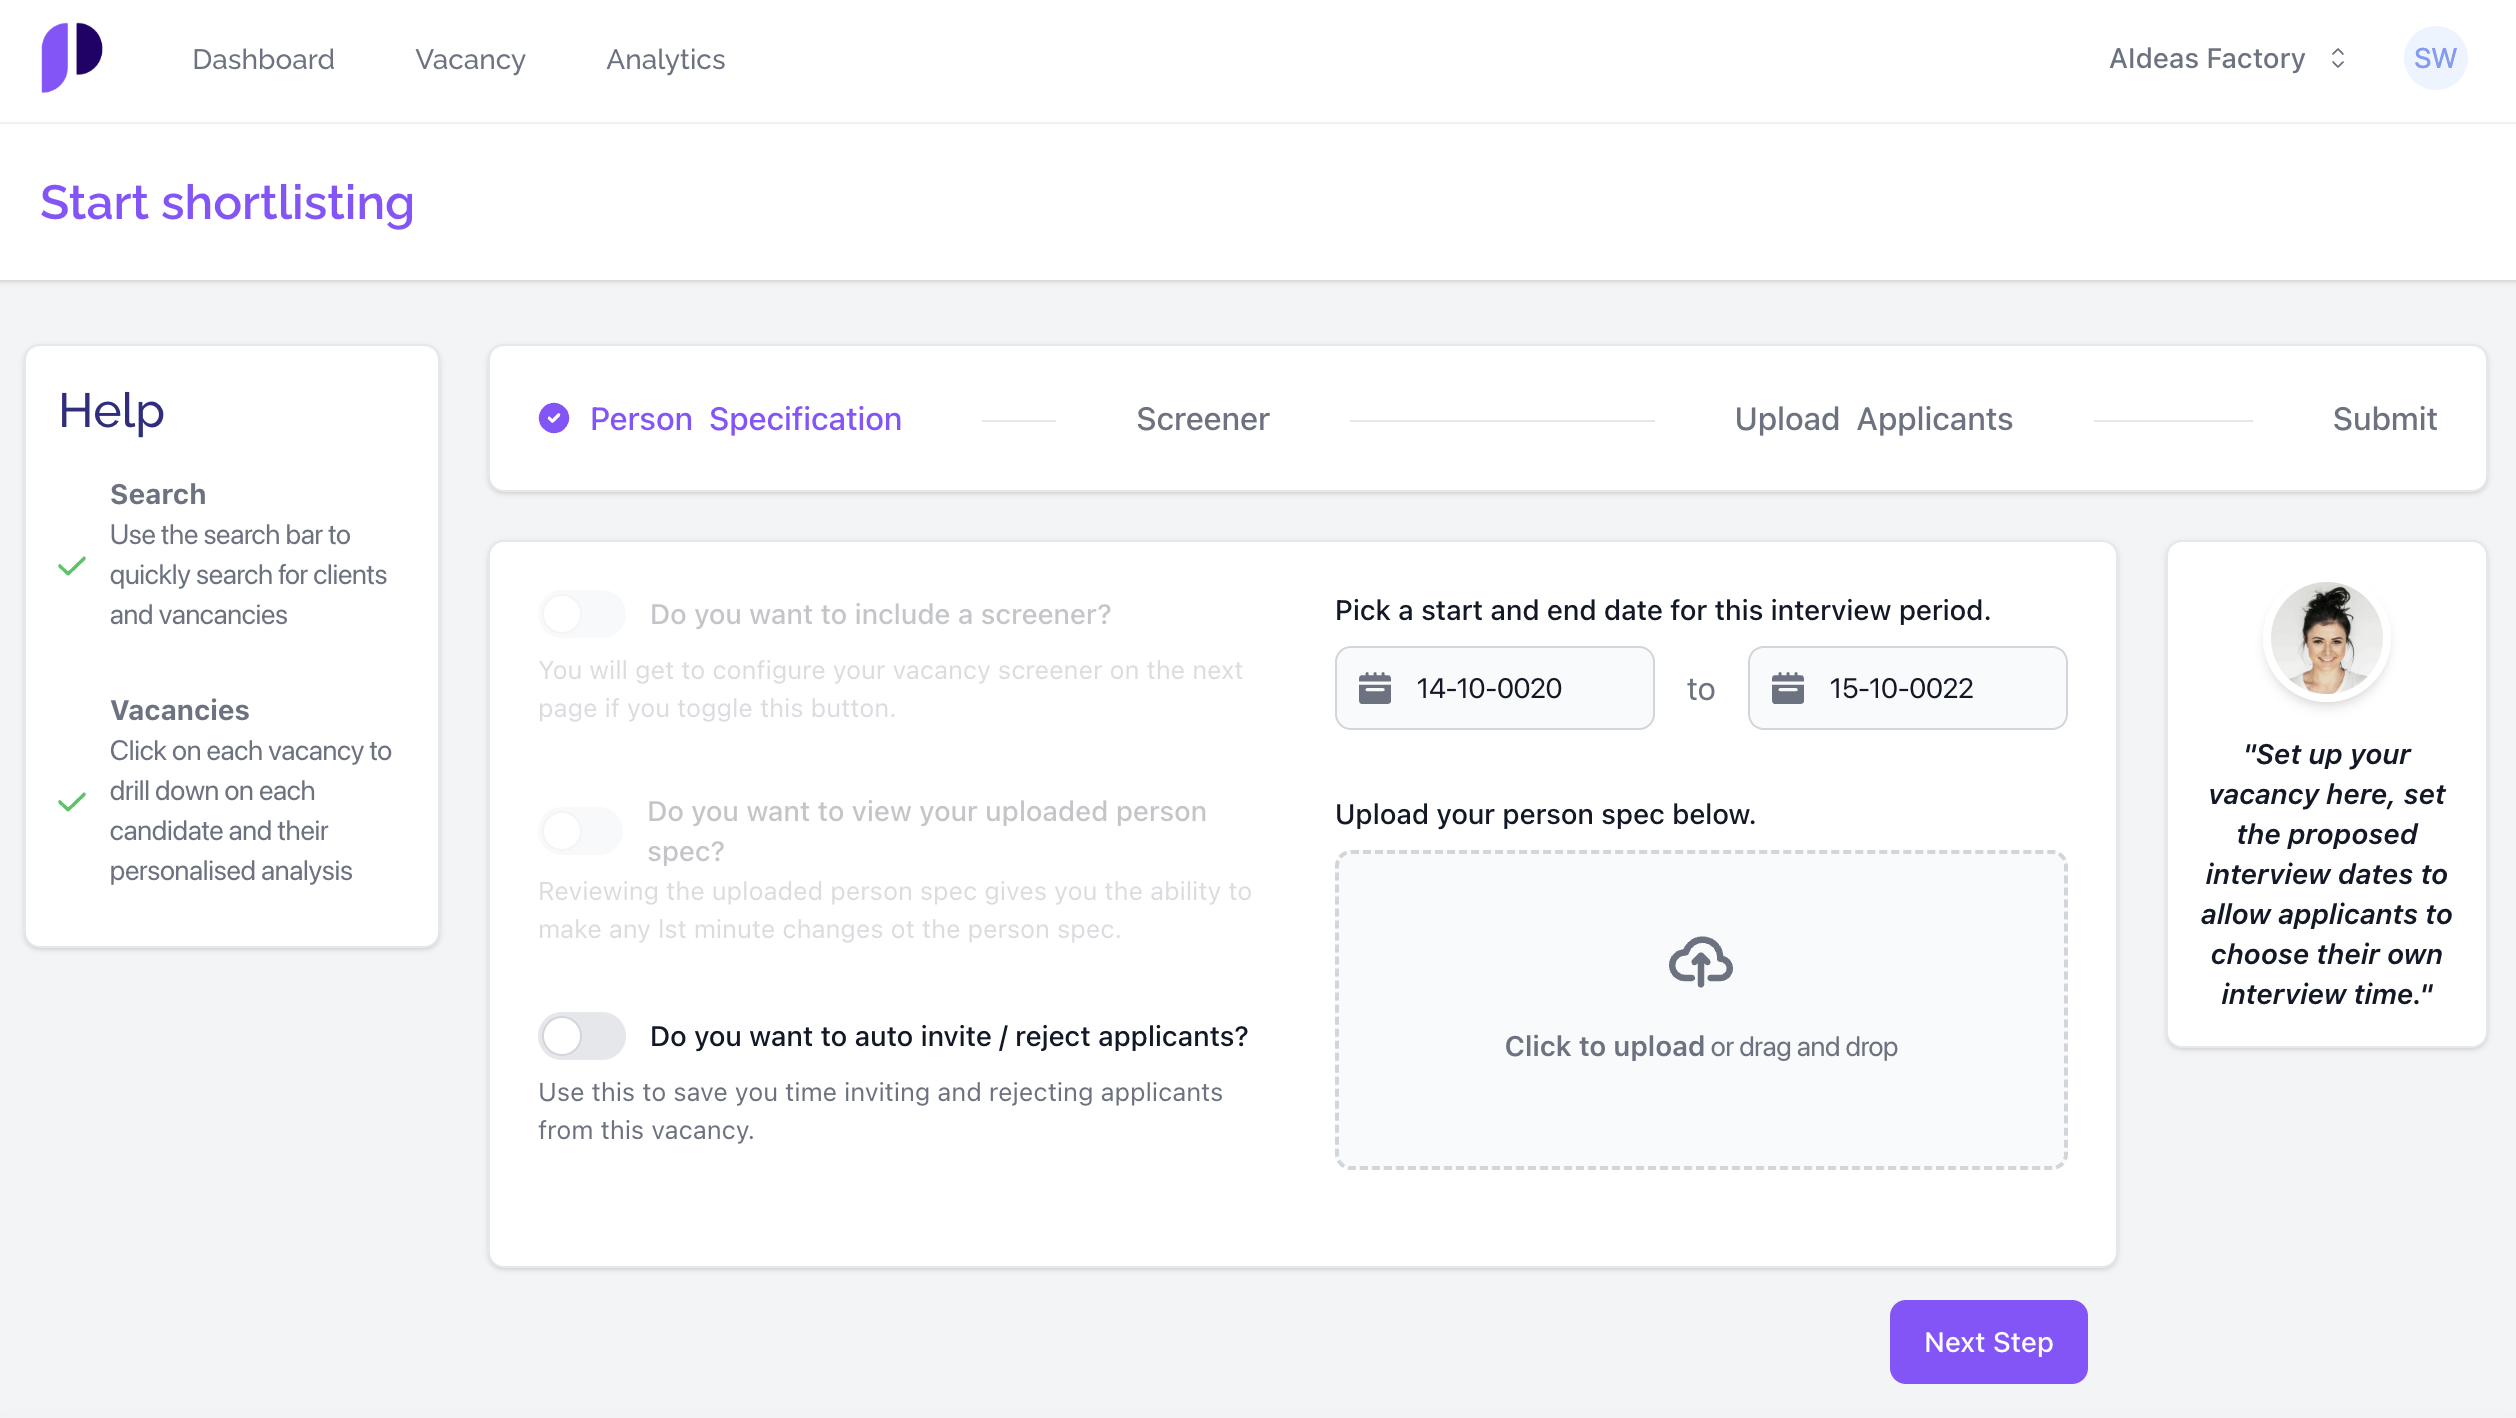Select the Upload Applicants step tab
2516x1418 pixels.
(x=1873, y=416)
